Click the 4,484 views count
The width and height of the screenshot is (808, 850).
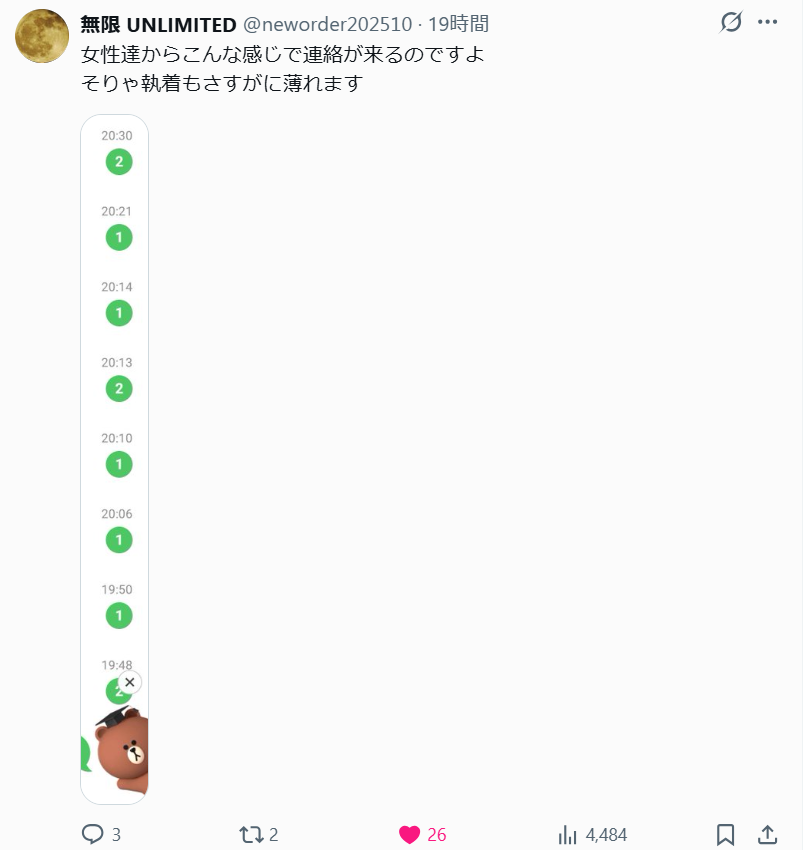[x=606, y=835]
